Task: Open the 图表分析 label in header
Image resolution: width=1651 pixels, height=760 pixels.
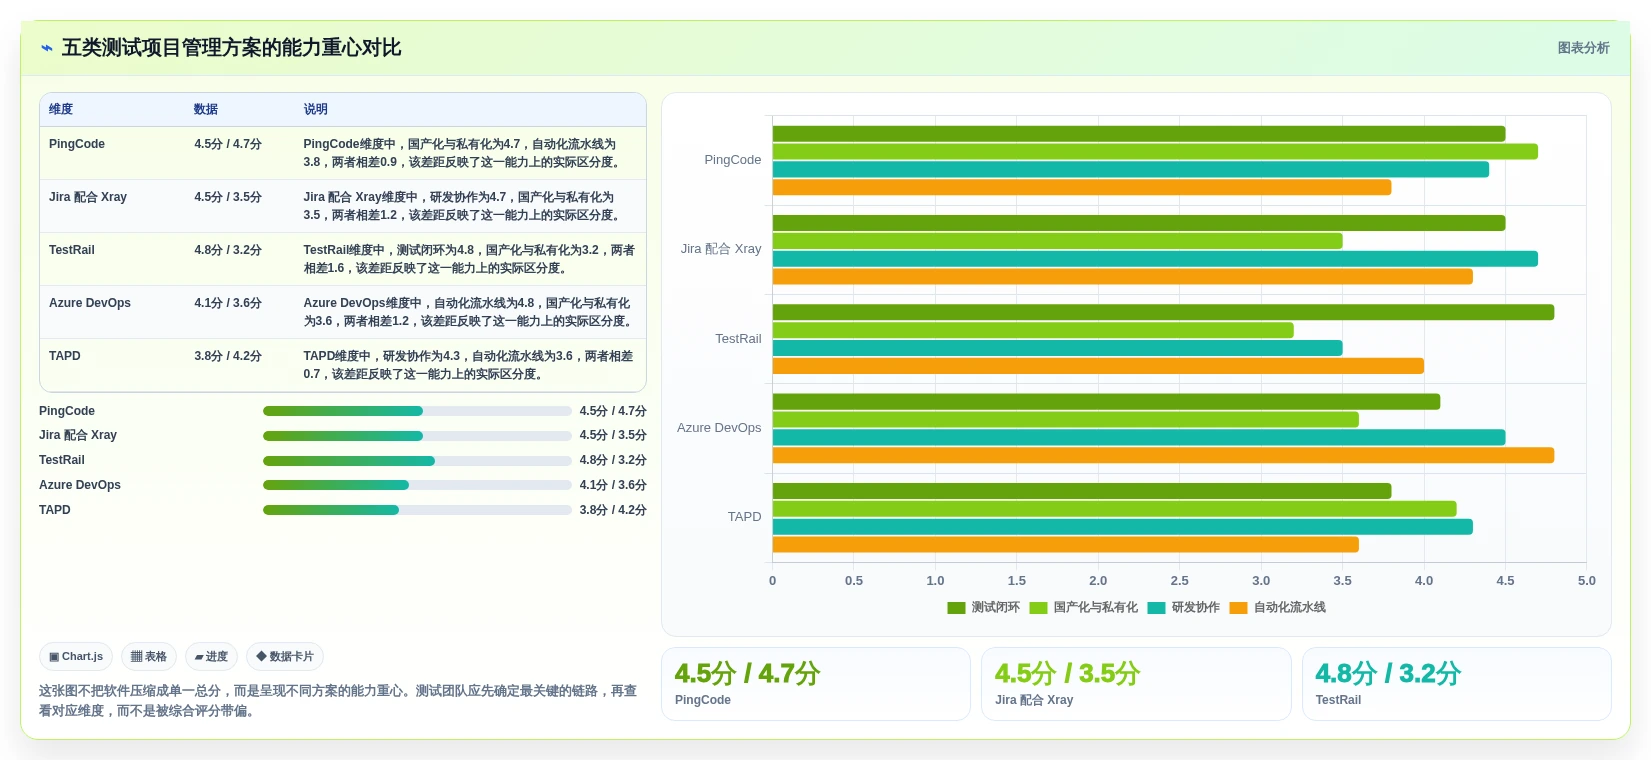Action: tap(1583, 48)
